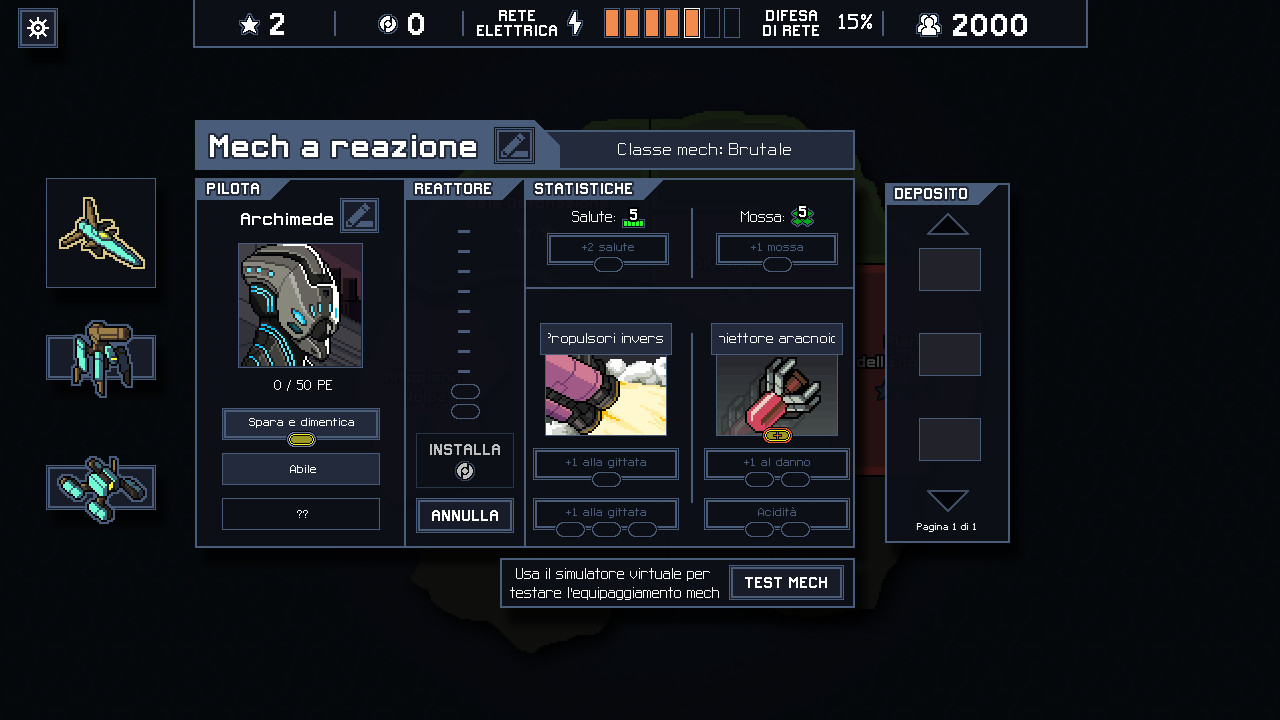Select the Propulsori inversi weapon image
The height and width of the screenshot is (720, 1280).
click(x=606, y=395)
